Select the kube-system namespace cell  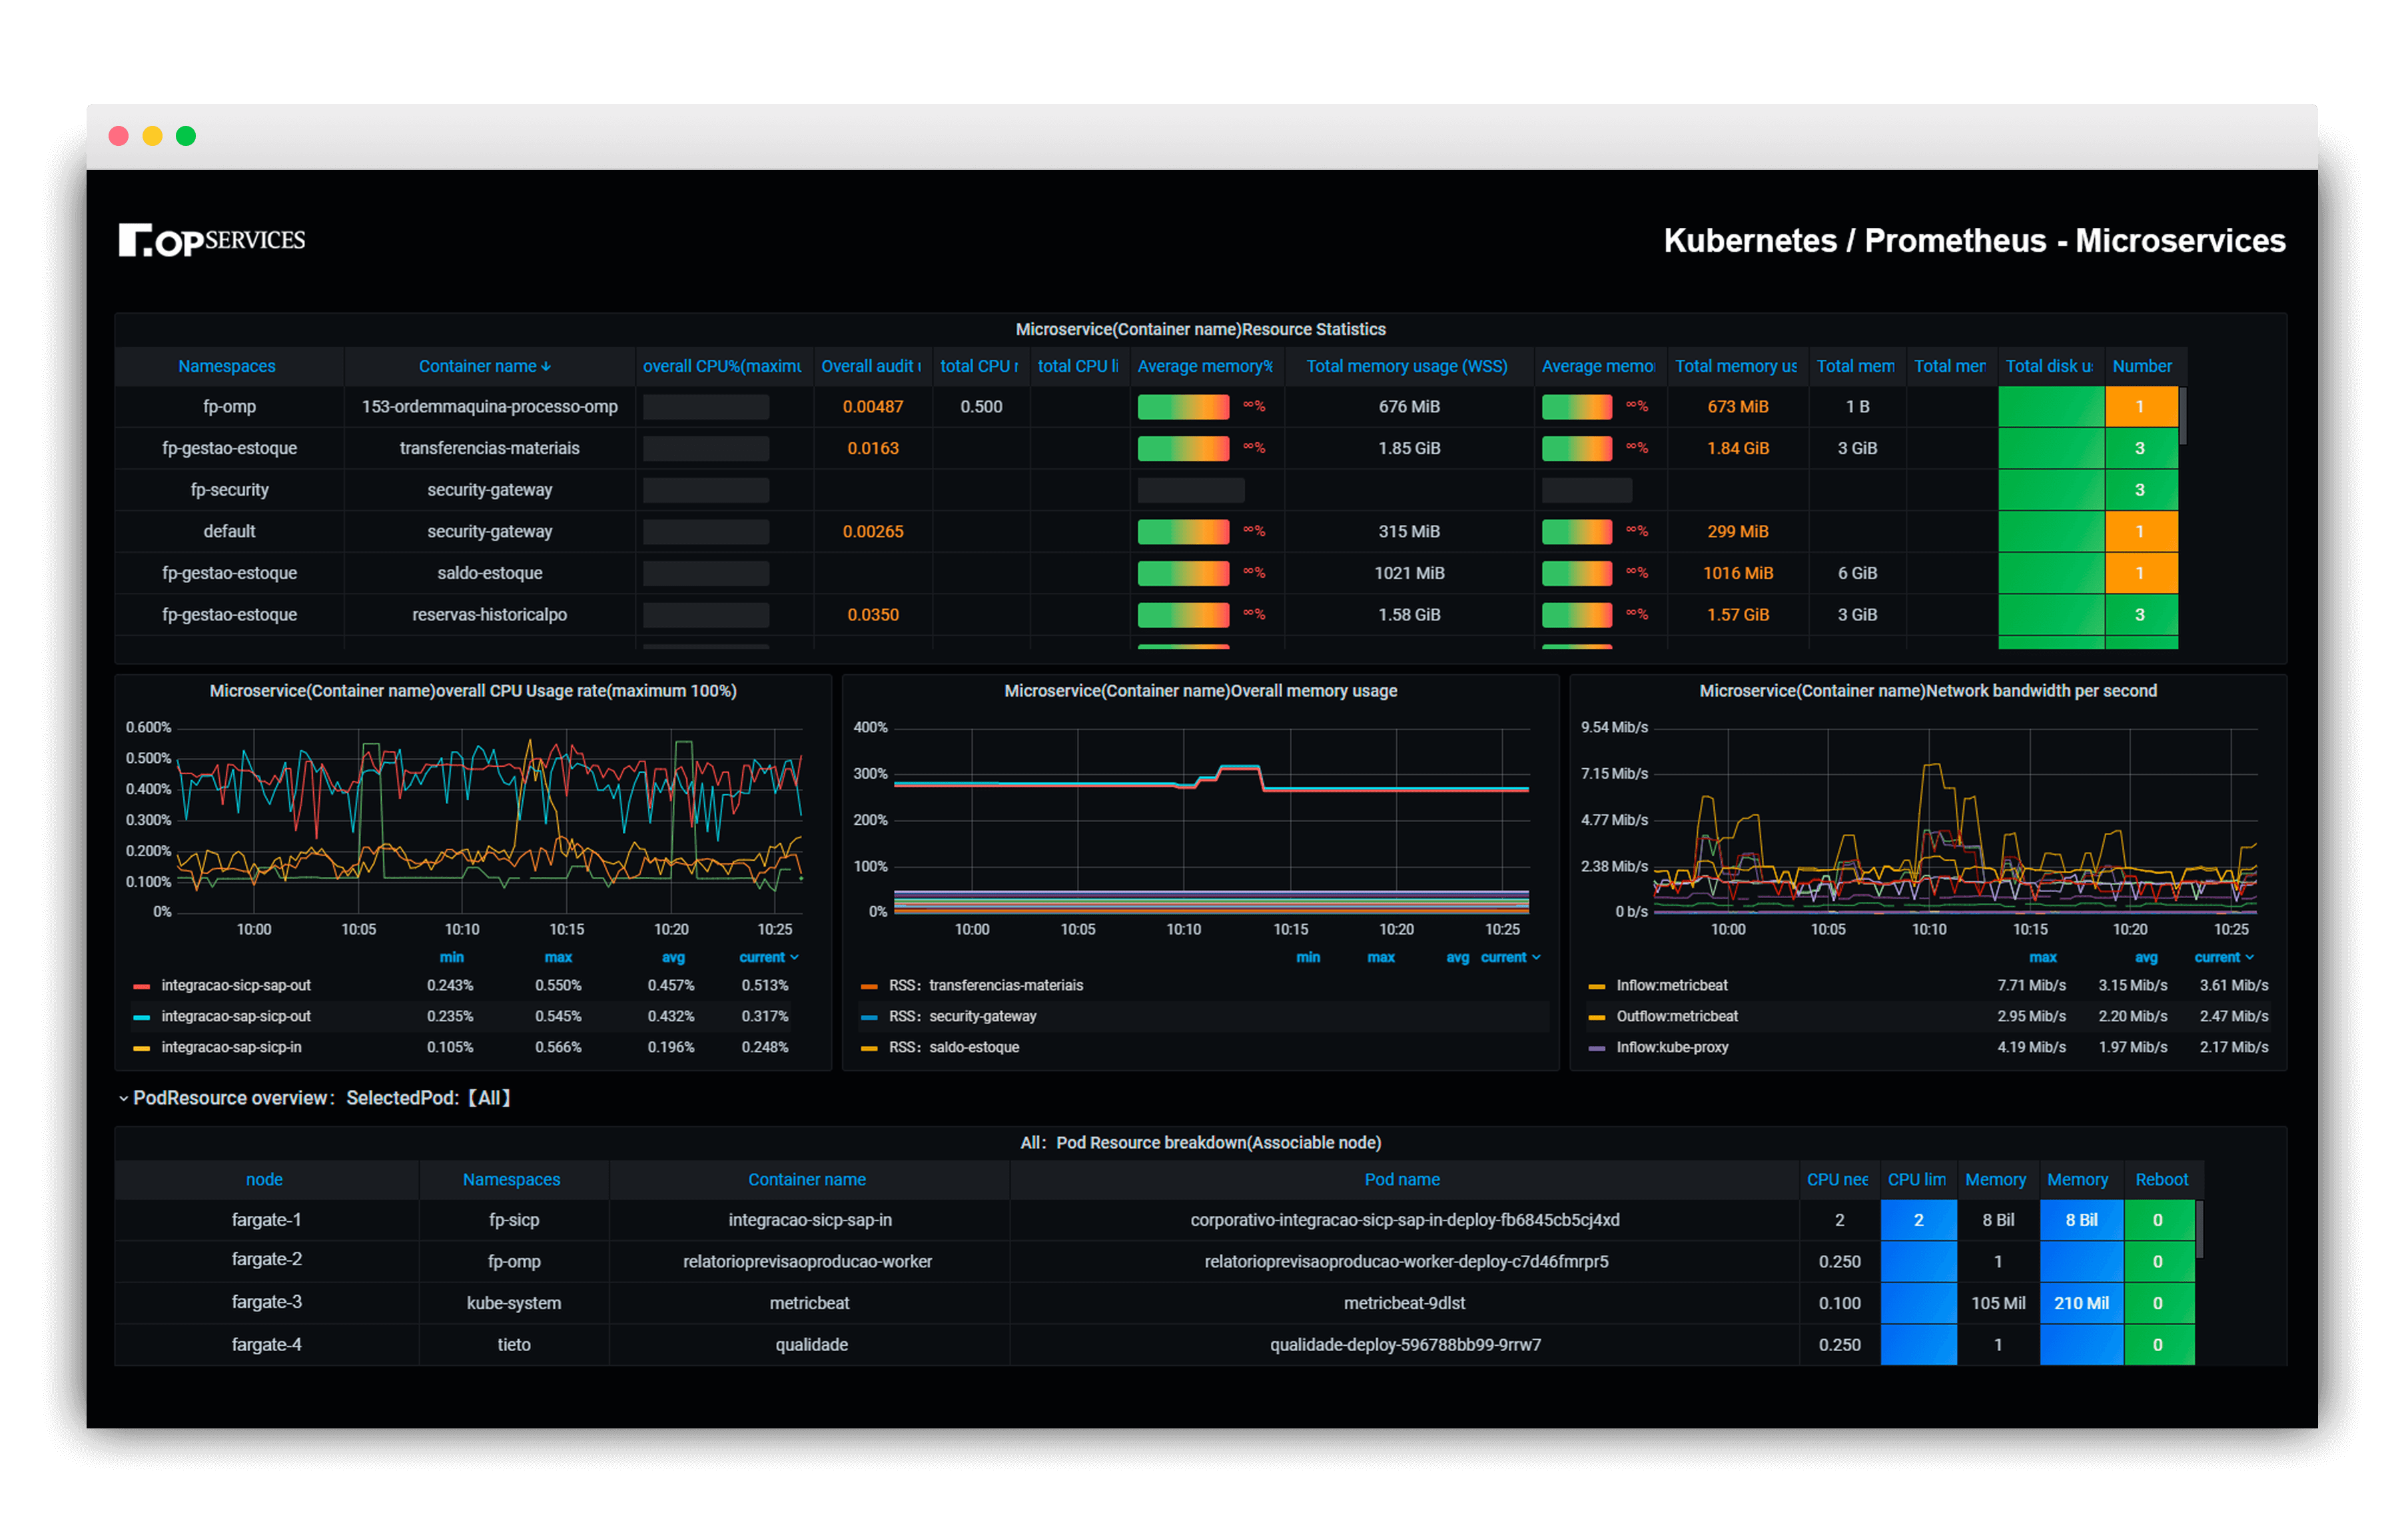tap(514, 1303)
